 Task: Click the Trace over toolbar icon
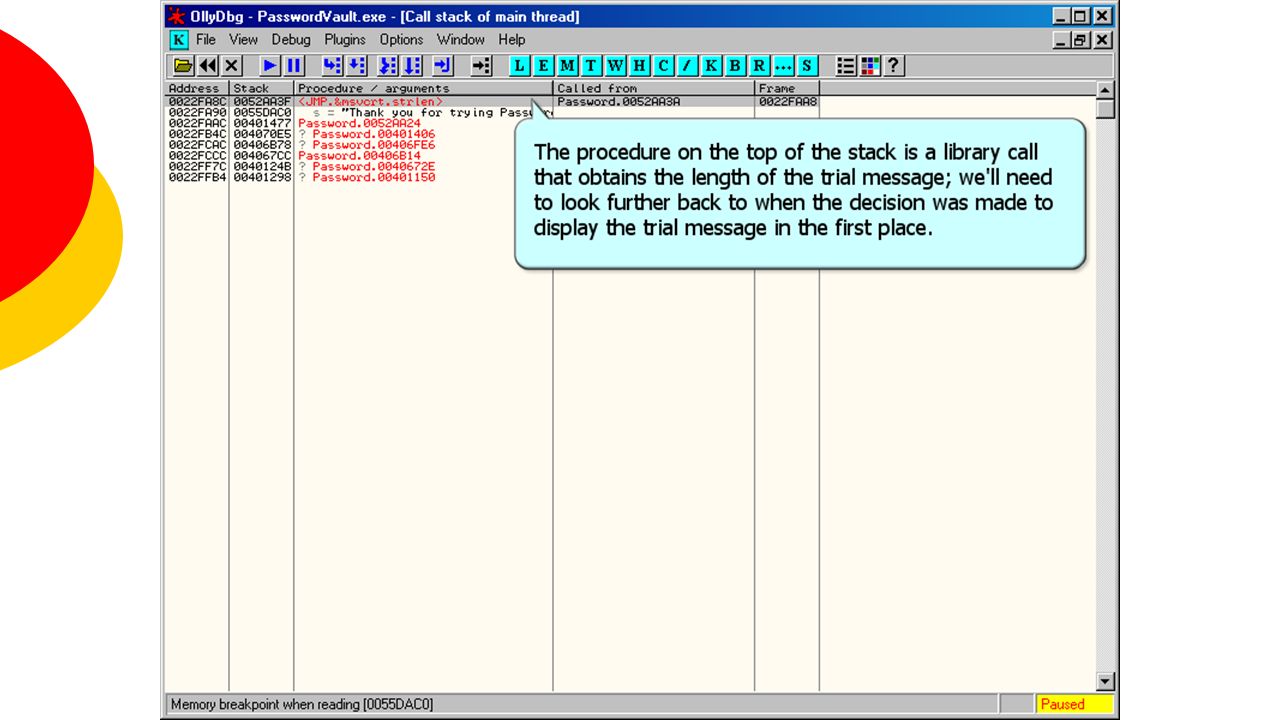click(413, 66)
